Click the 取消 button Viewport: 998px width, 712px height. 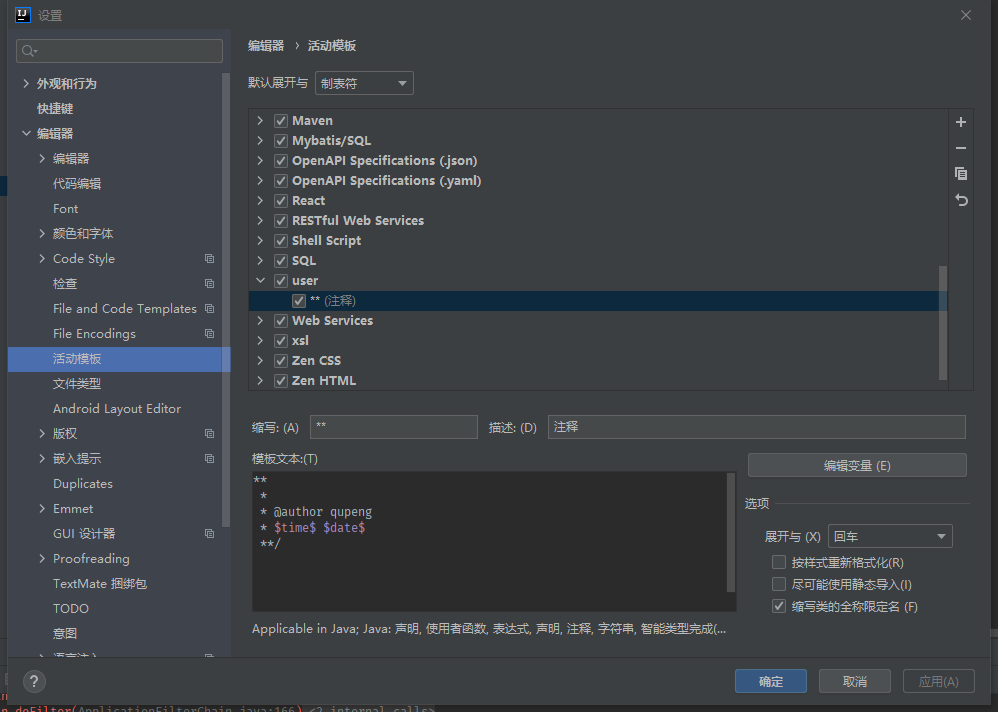coord(855,681)
